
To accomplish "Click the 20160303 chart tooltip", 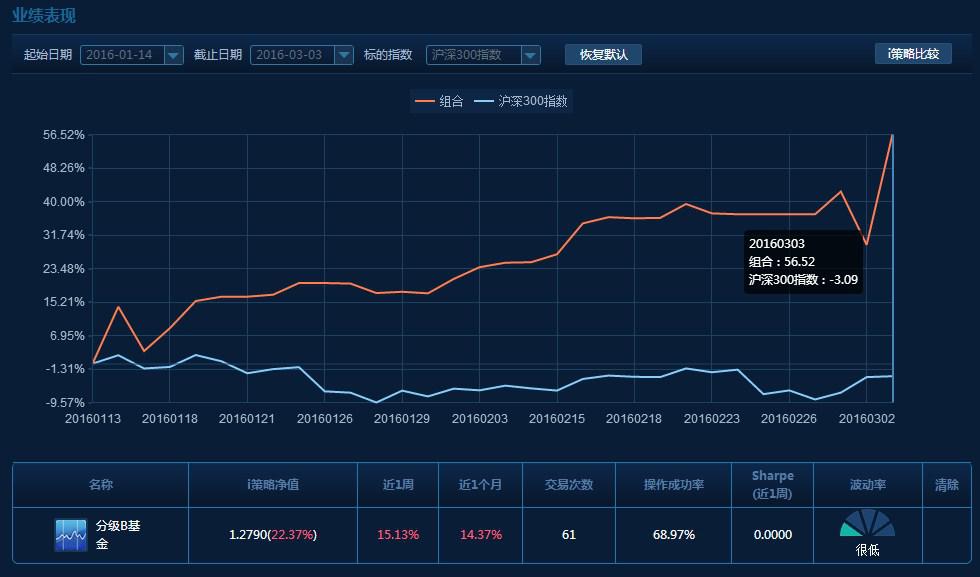I will pos(803,262).
